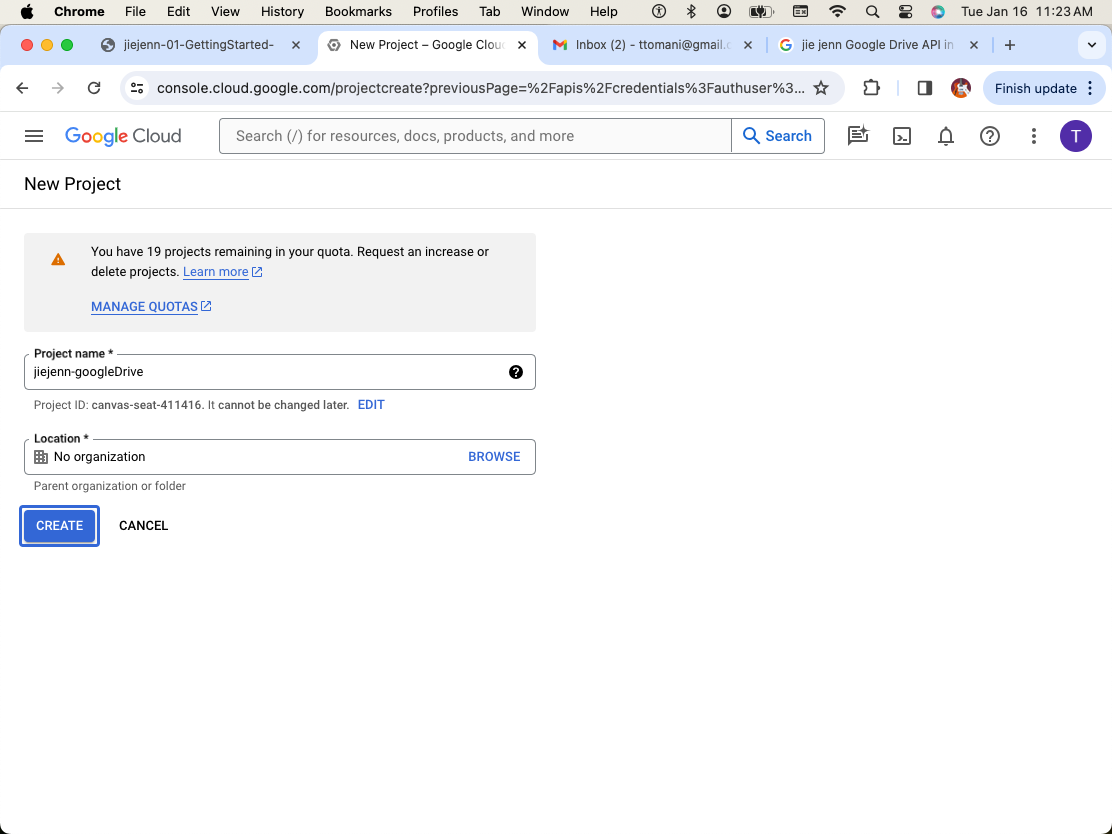Go back with the browser back arrow
The height and width of the screenshot is (834, 1112).
(x=23, y=88)
